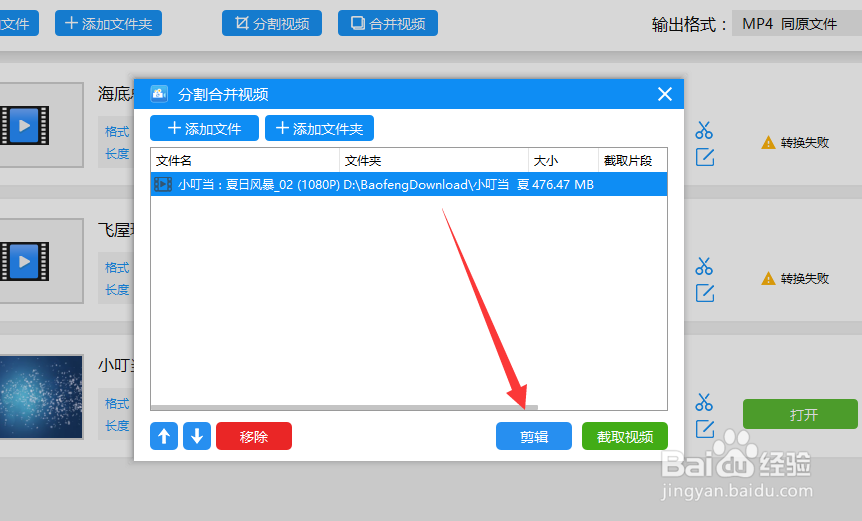Click the green 打开 button

point(800,414)
